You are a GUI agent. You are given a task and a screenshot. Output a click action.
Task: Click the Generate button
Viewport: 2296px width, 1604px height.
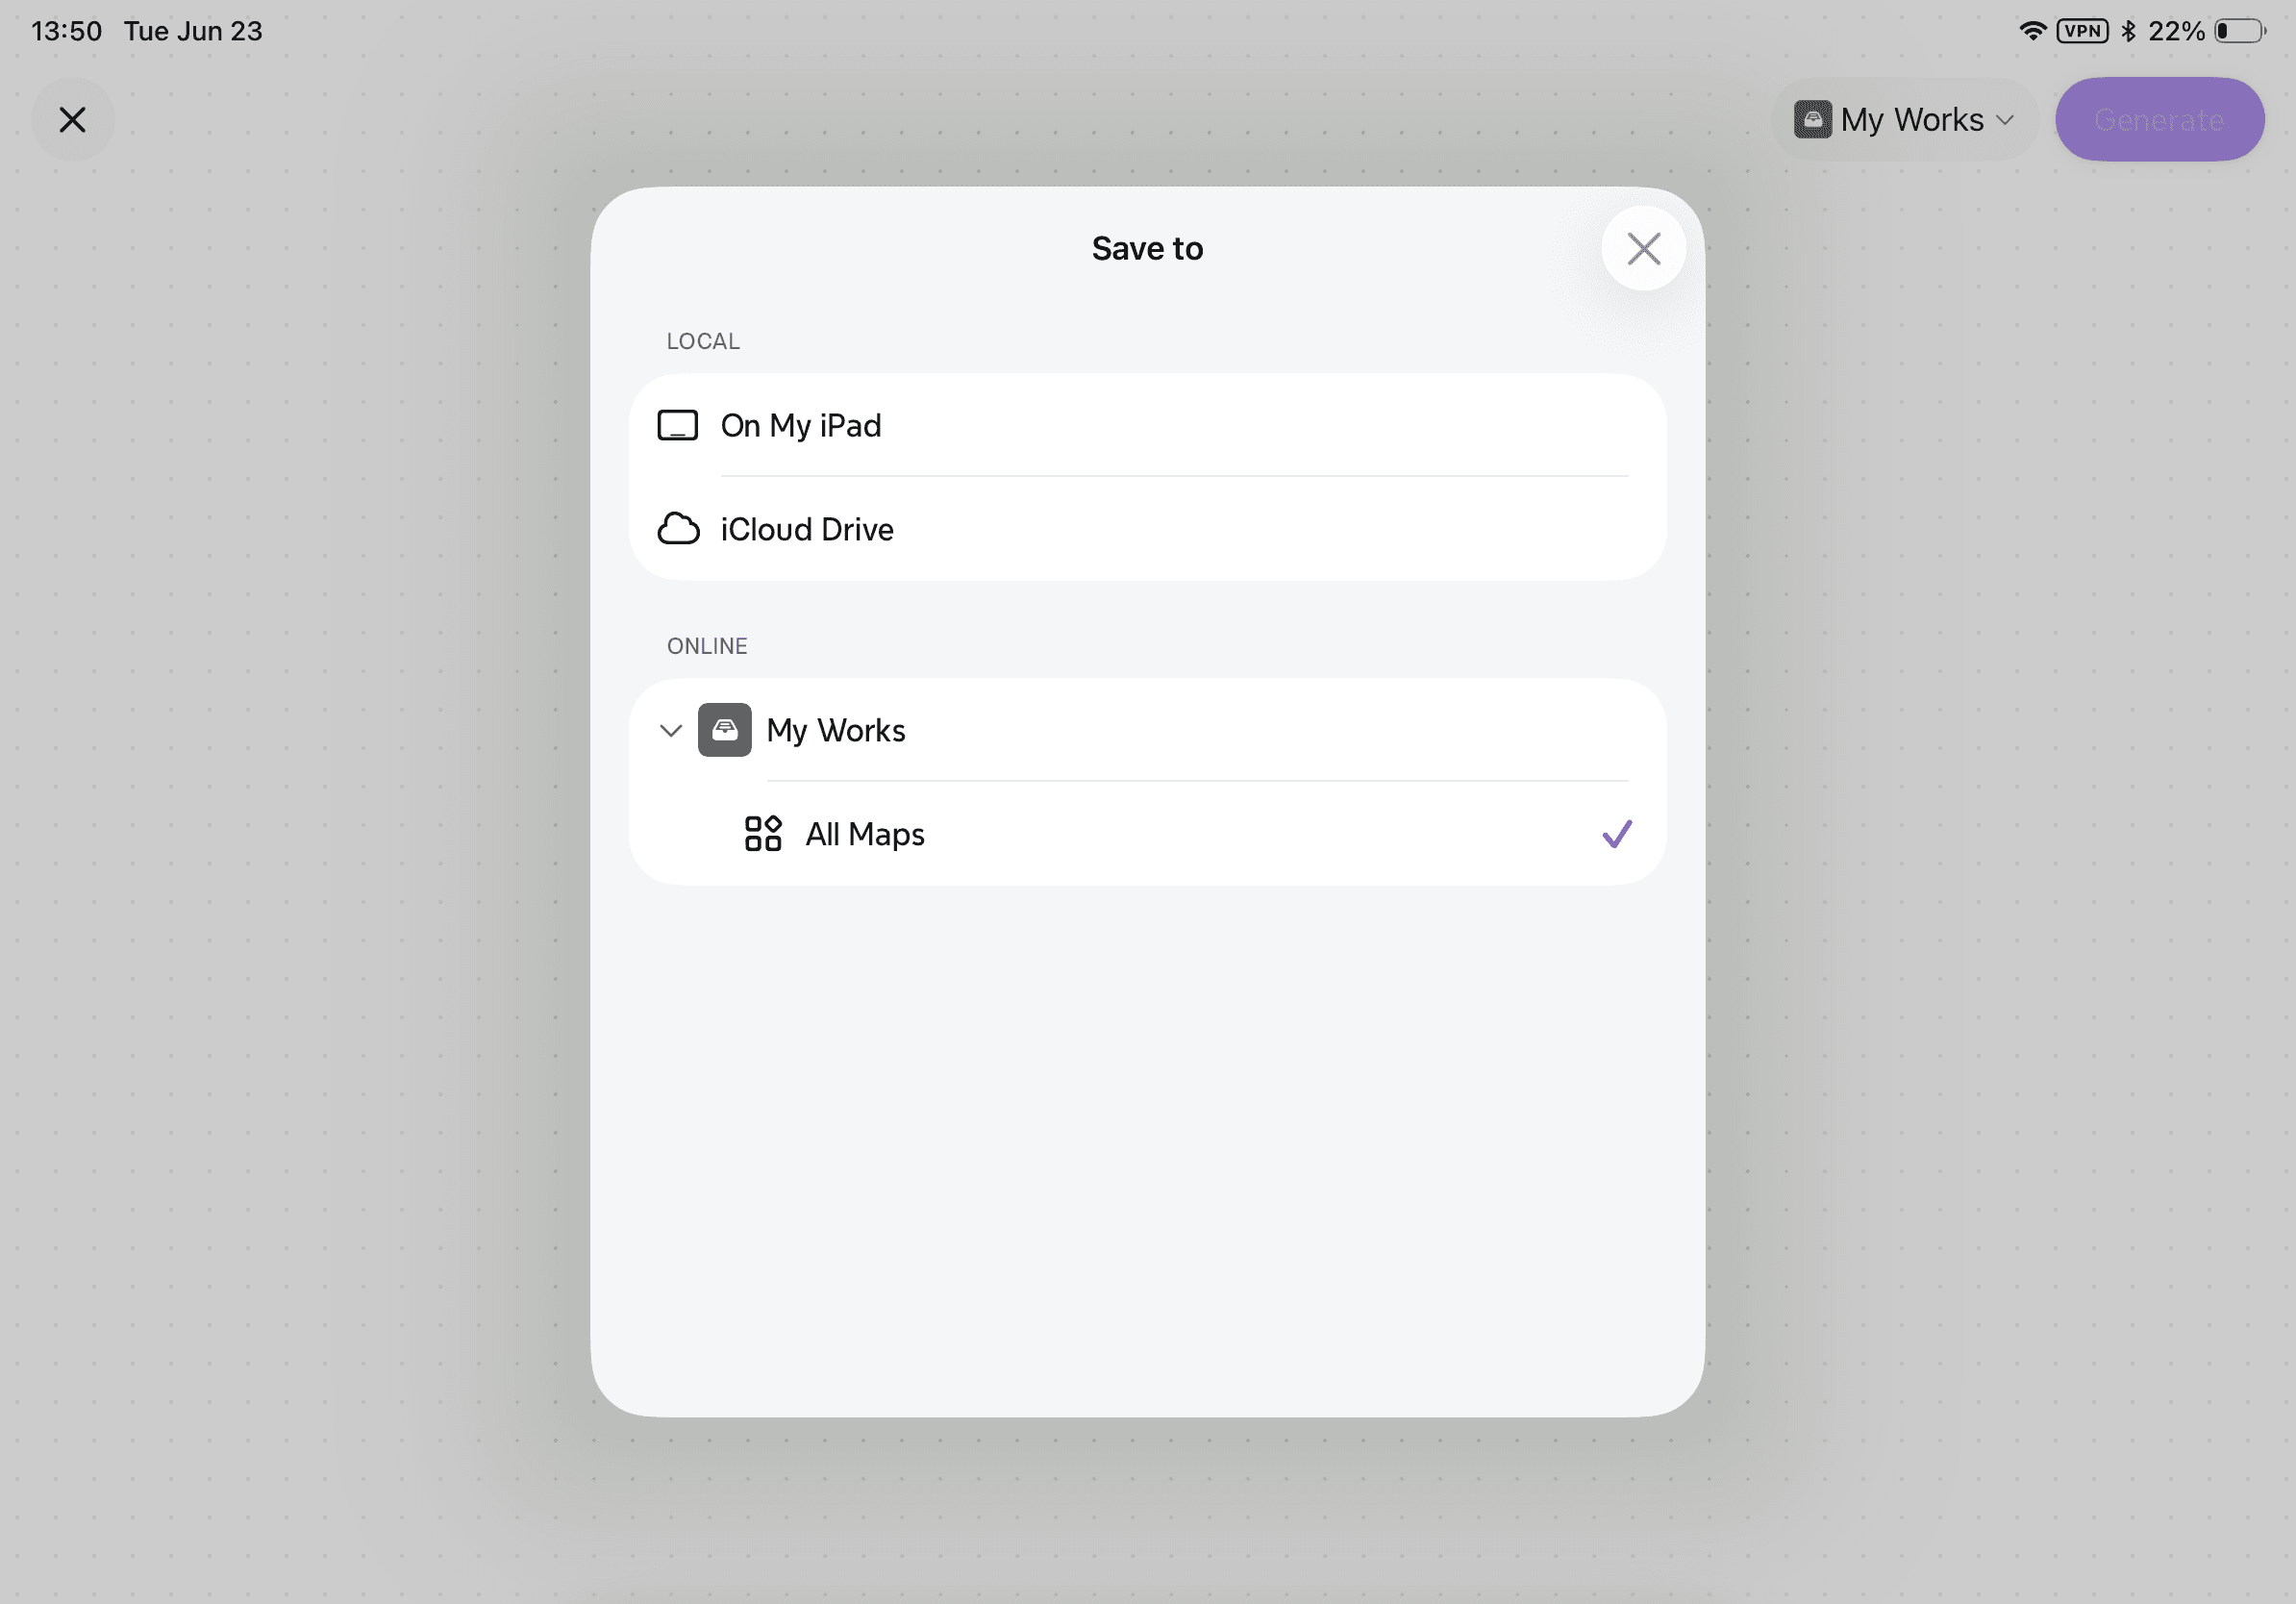pos(2159,120)
